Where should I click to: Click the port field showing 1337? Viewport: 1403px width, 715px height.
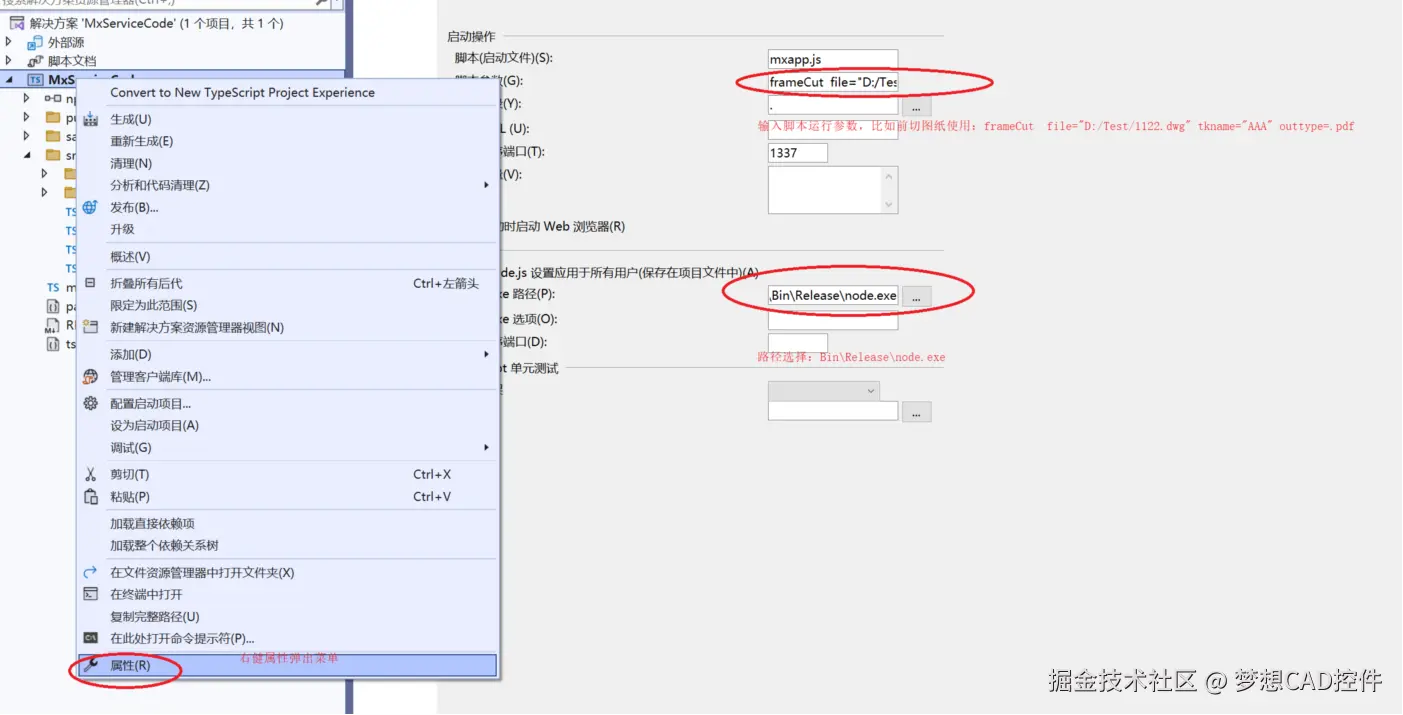[798, 153]
